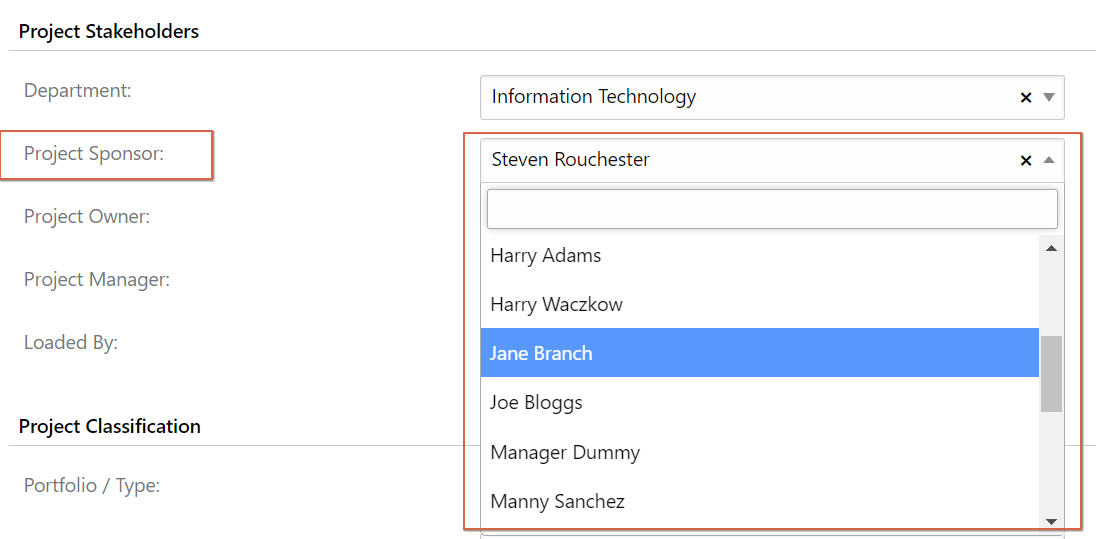
Task: Select Manny Sanchez from the list
Action: (x=759, y=501)
